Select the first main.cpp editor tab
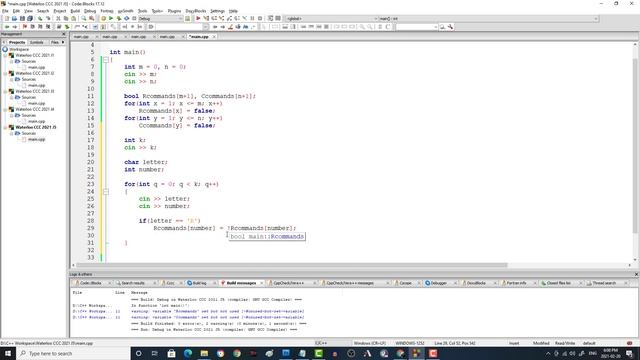This screenshot has width=640, height=360. [81, 37]
